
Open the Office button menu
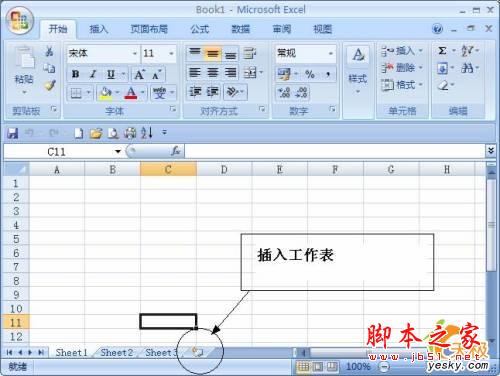pyautogui.click(x=19, y=21)
